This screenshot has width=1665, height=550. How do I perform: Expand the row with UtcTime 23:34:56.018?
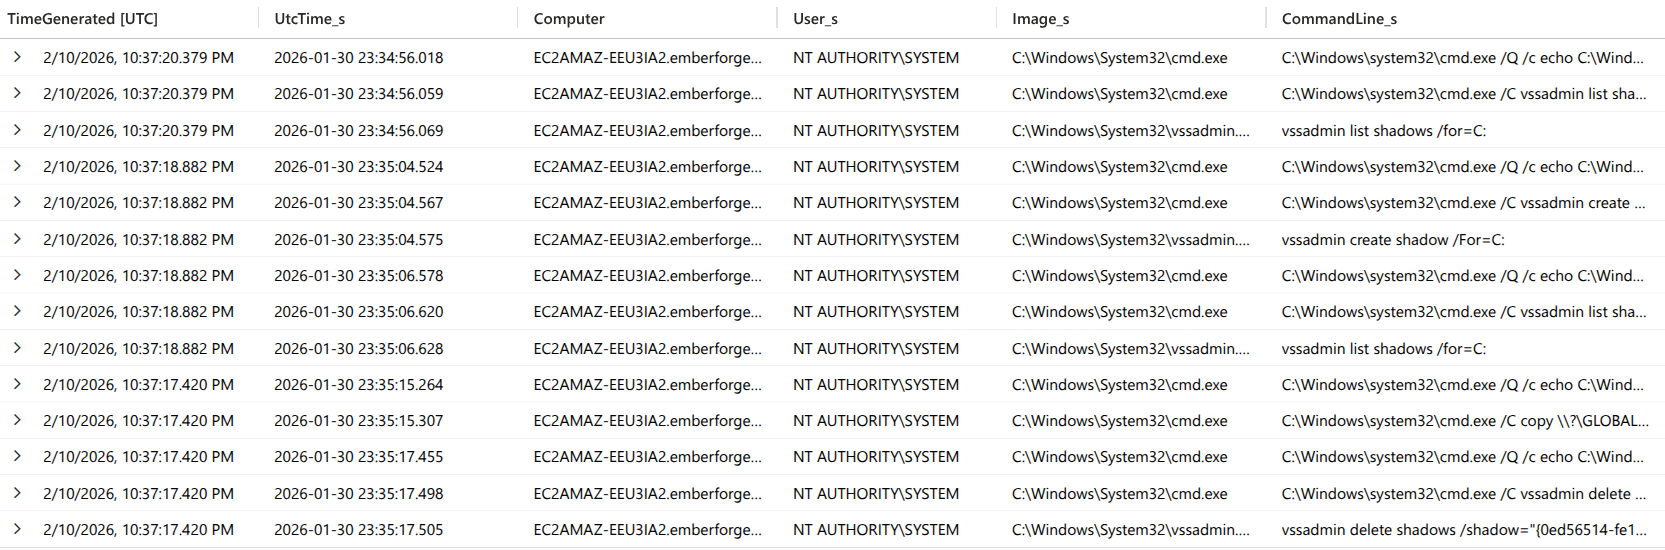tap(17, 57)
